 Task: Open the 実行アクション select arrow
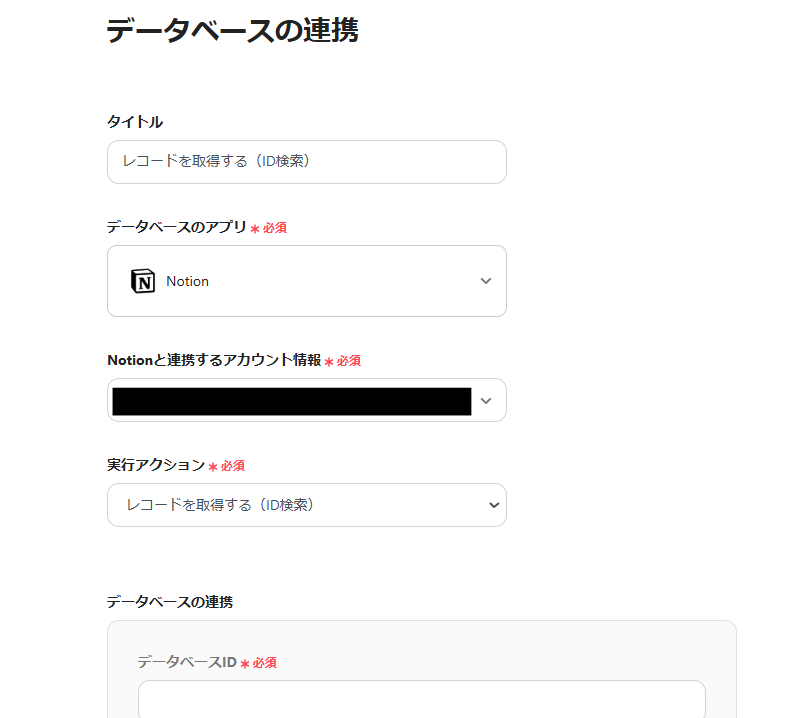pyautogui.click(x=493, y=505)
